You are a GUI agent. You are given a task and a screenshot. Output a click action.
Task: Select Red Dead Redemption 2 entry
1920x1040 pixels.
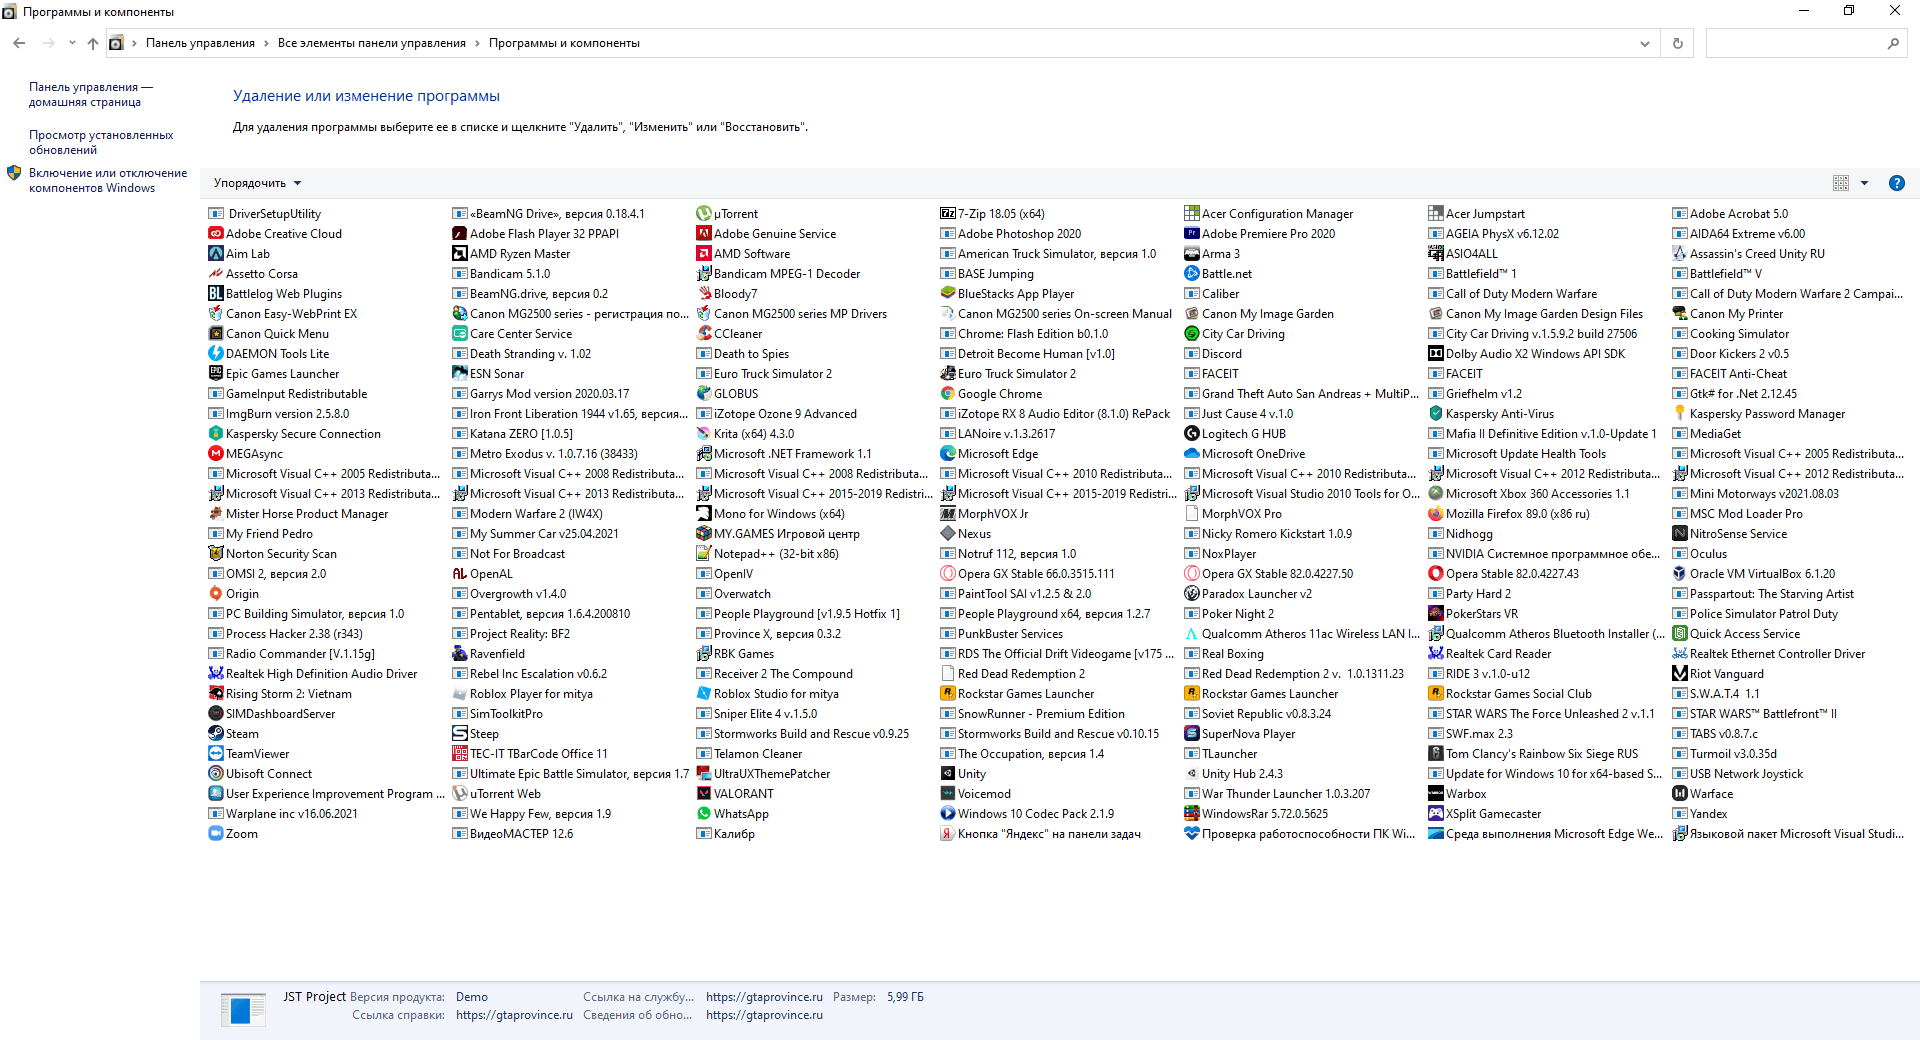[x=1012, y=673]
